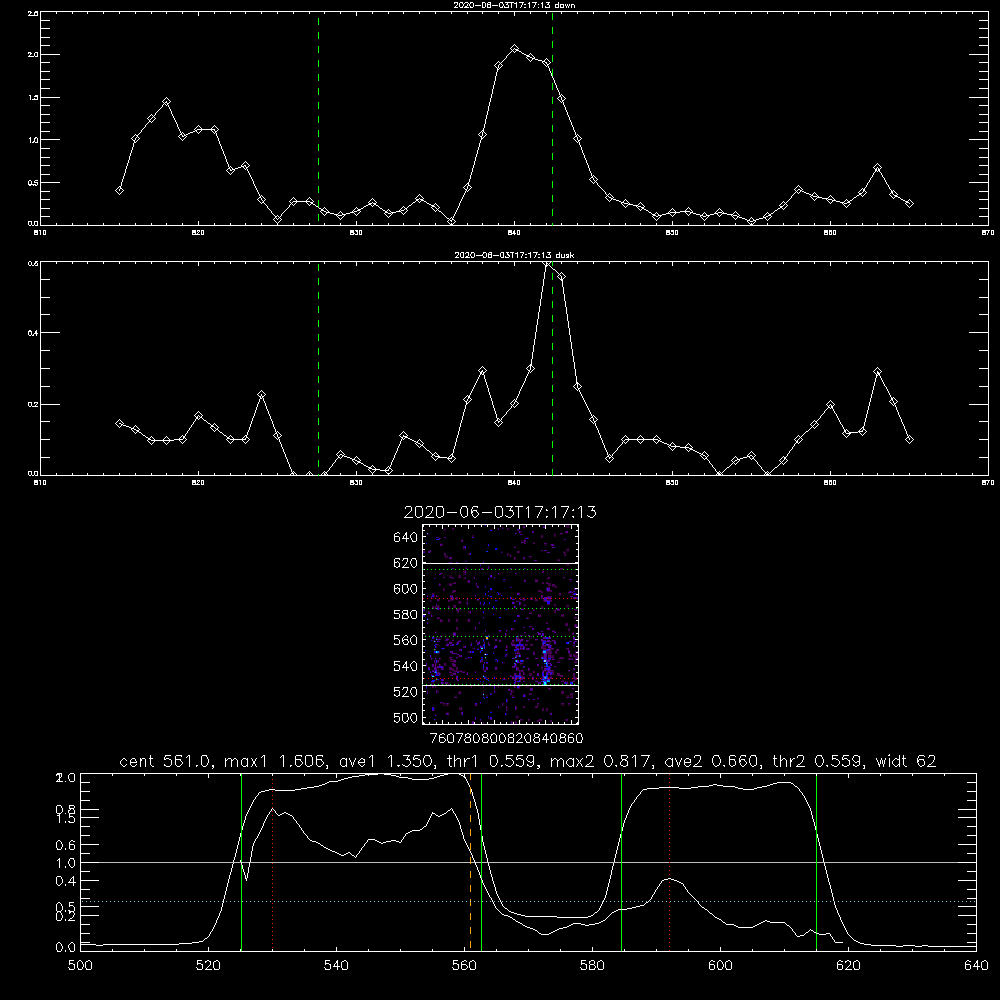Click the dawn plot title text
The width and height of the screenshot is (1000, 1000).
(514, 5)
